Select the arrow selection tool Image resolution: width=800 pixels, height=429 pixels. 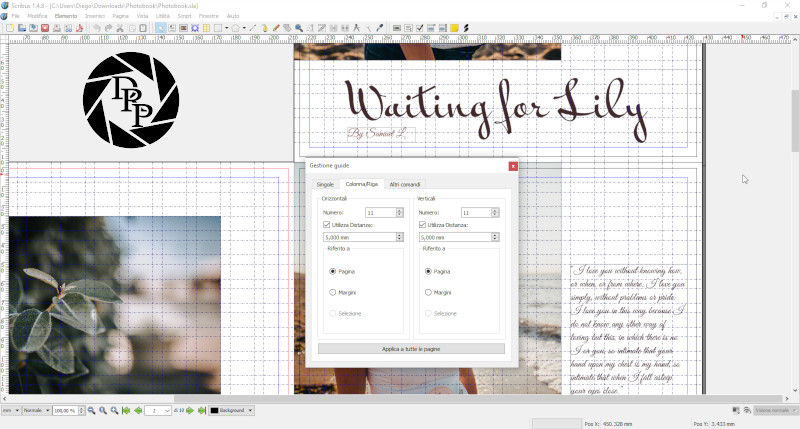[x=161, y=28]
